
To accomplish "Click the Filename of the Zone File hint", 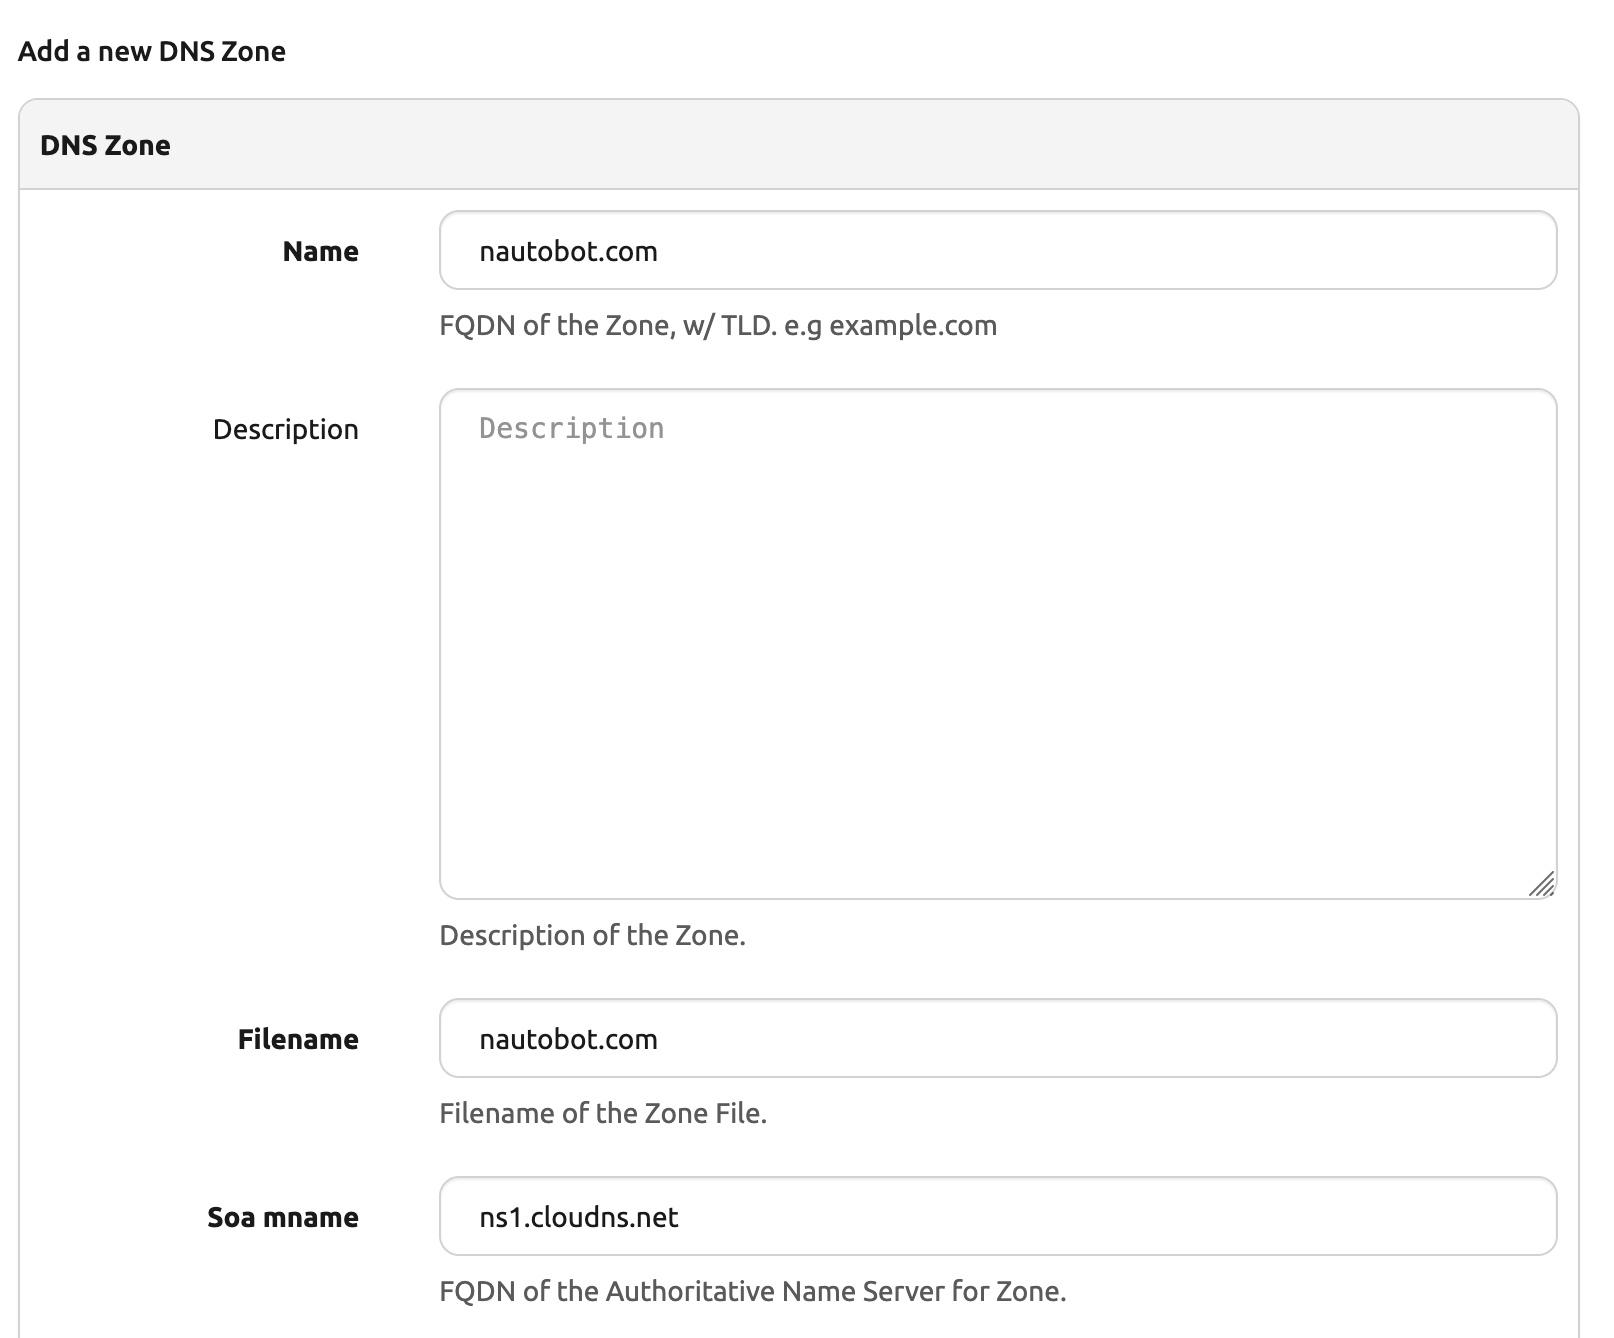I will click(603, 1113).
